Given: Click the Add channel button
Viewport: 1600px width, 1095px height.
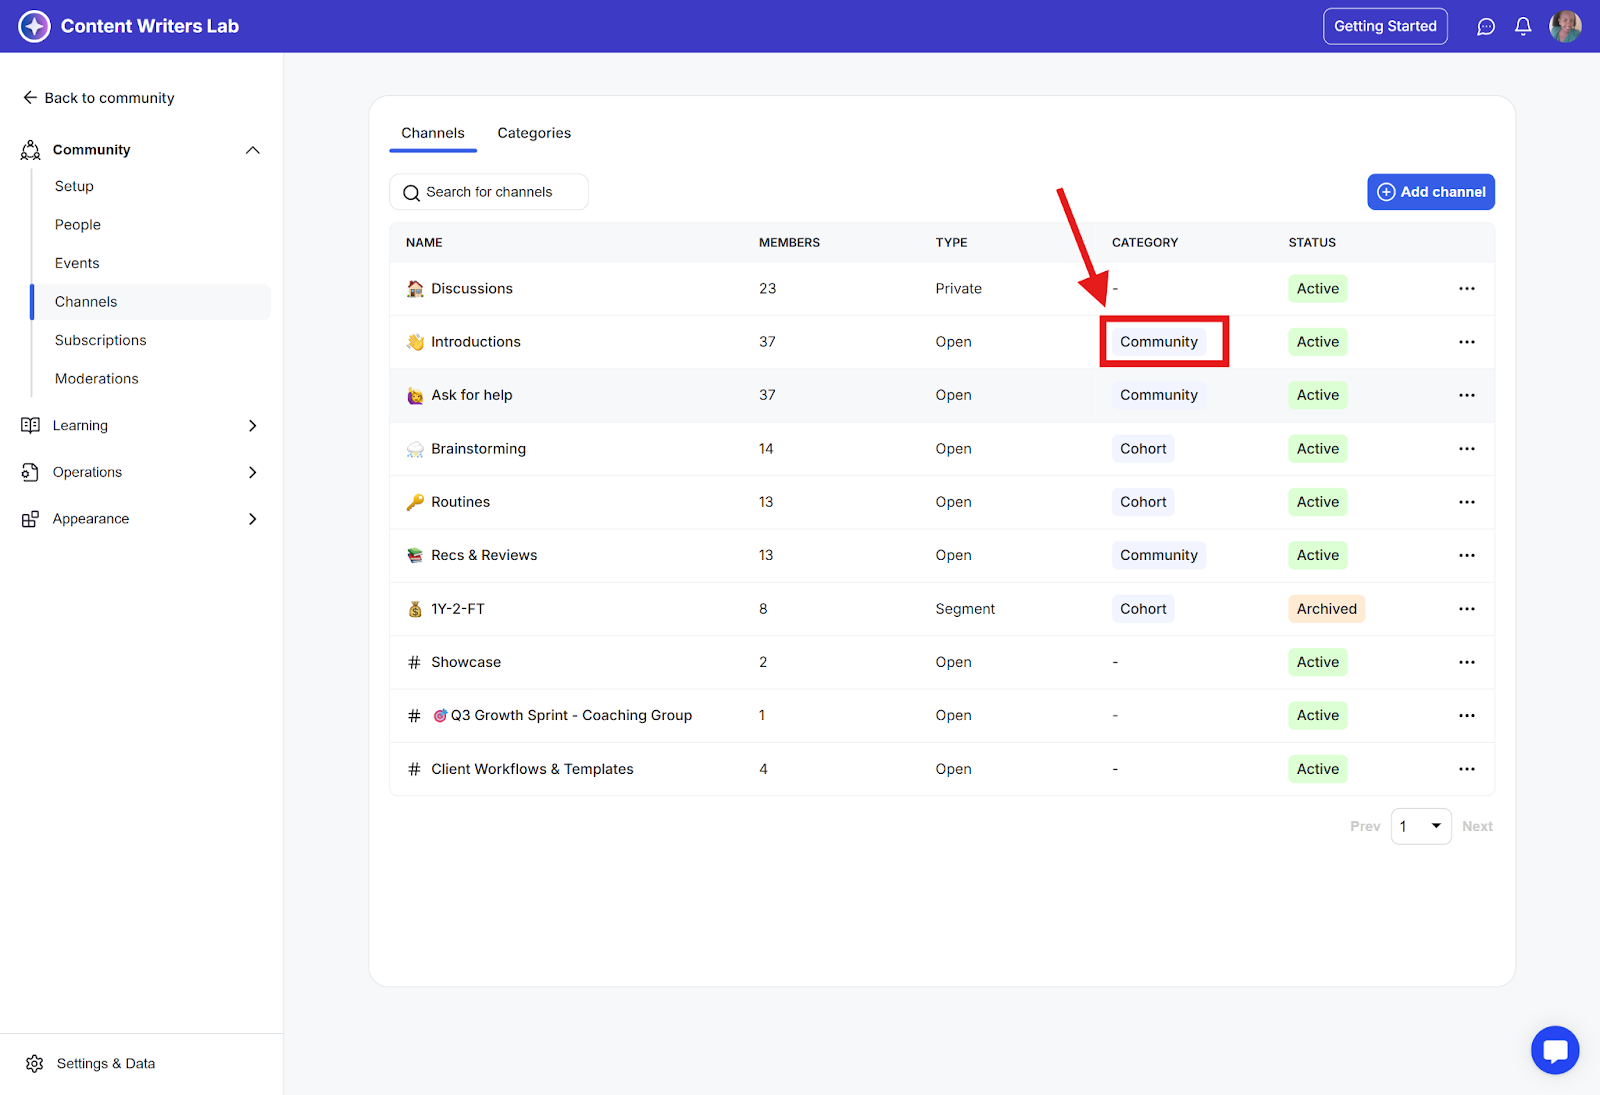Looking at the screenshot, I should click(1430, 192).
